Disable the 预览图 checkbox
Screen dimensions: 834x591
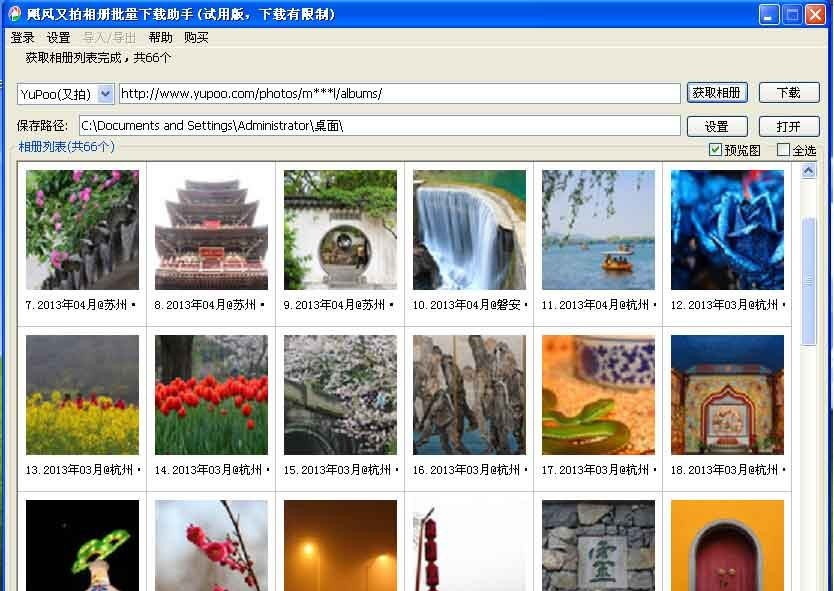click(x=713, y=148)
